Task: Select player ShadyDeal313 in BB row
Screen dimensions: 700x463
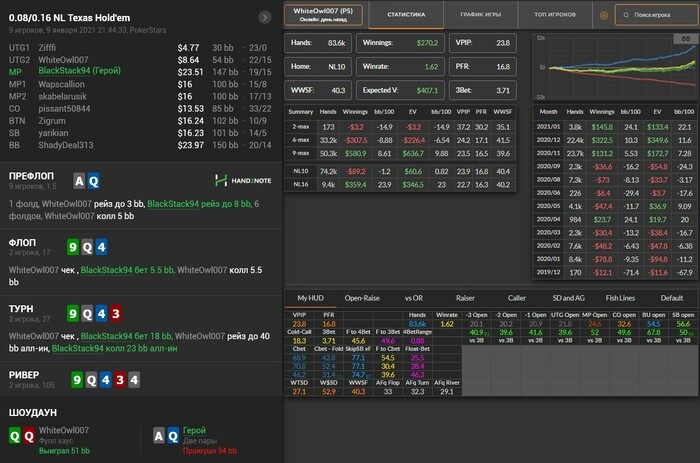Action: coord(66,145)
